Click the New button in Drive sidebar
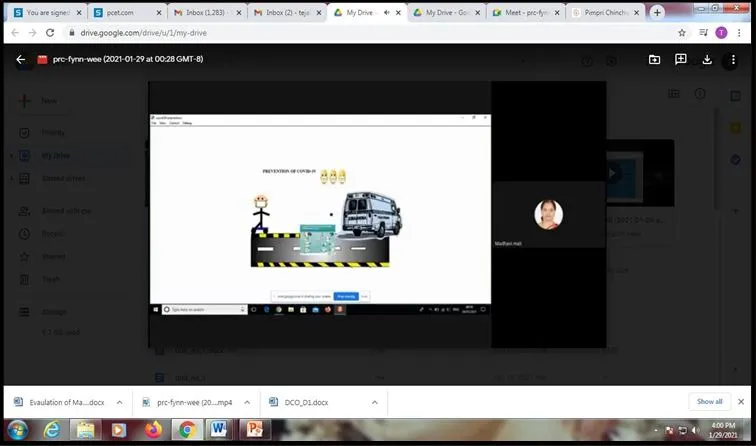The width and height of the screenshot is (756, 446). pos(40,101)
